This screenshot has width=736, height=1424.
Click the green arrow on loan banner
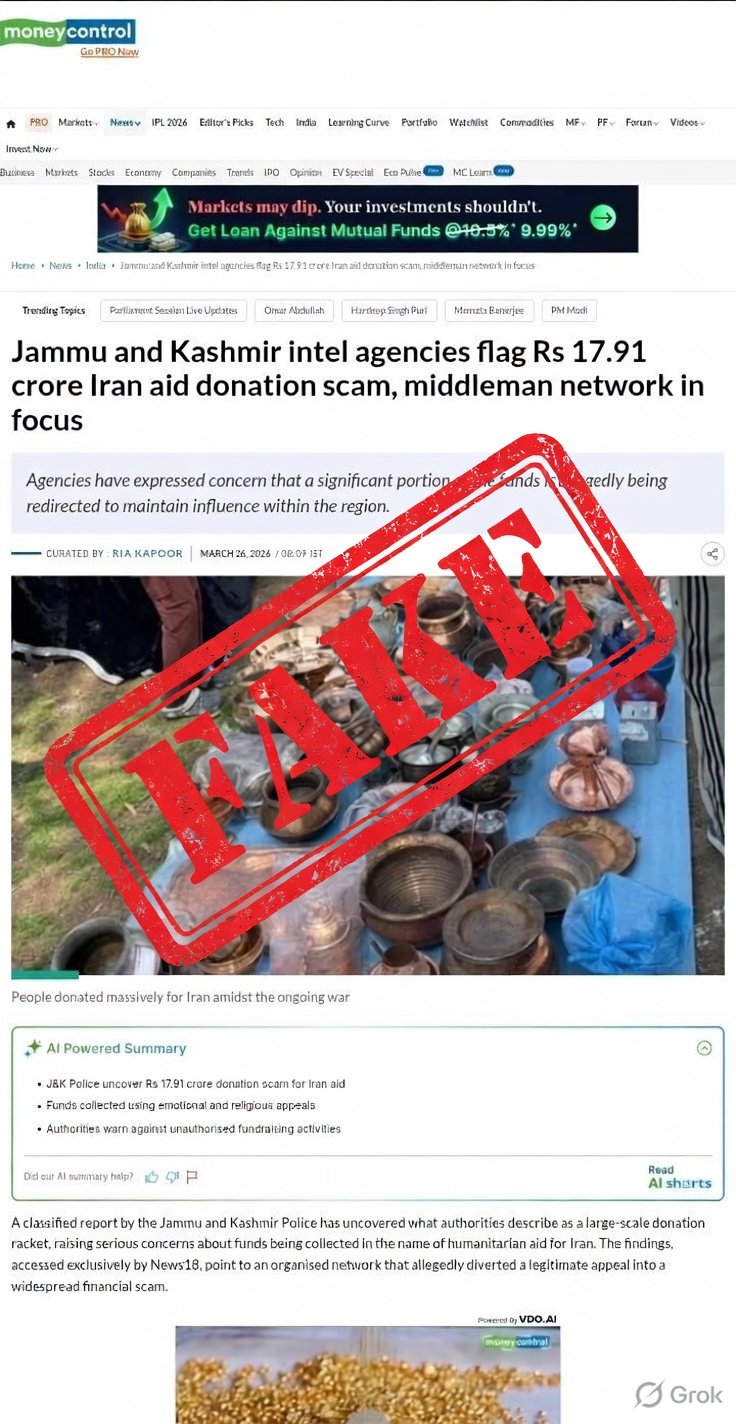pyautogui.click(x=603, y=218)
